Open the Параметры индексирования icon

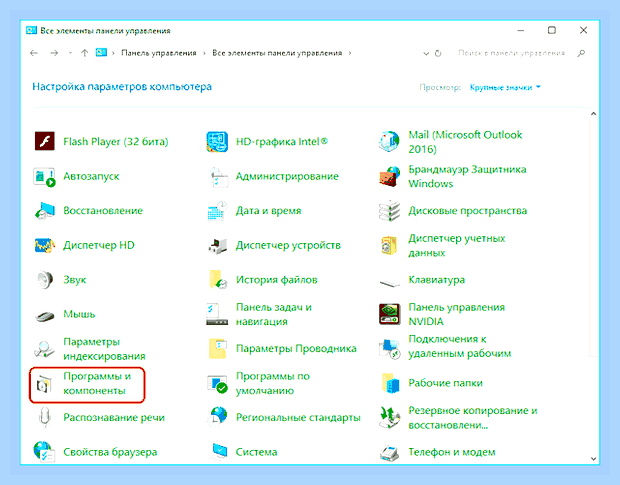click(45, 349)
